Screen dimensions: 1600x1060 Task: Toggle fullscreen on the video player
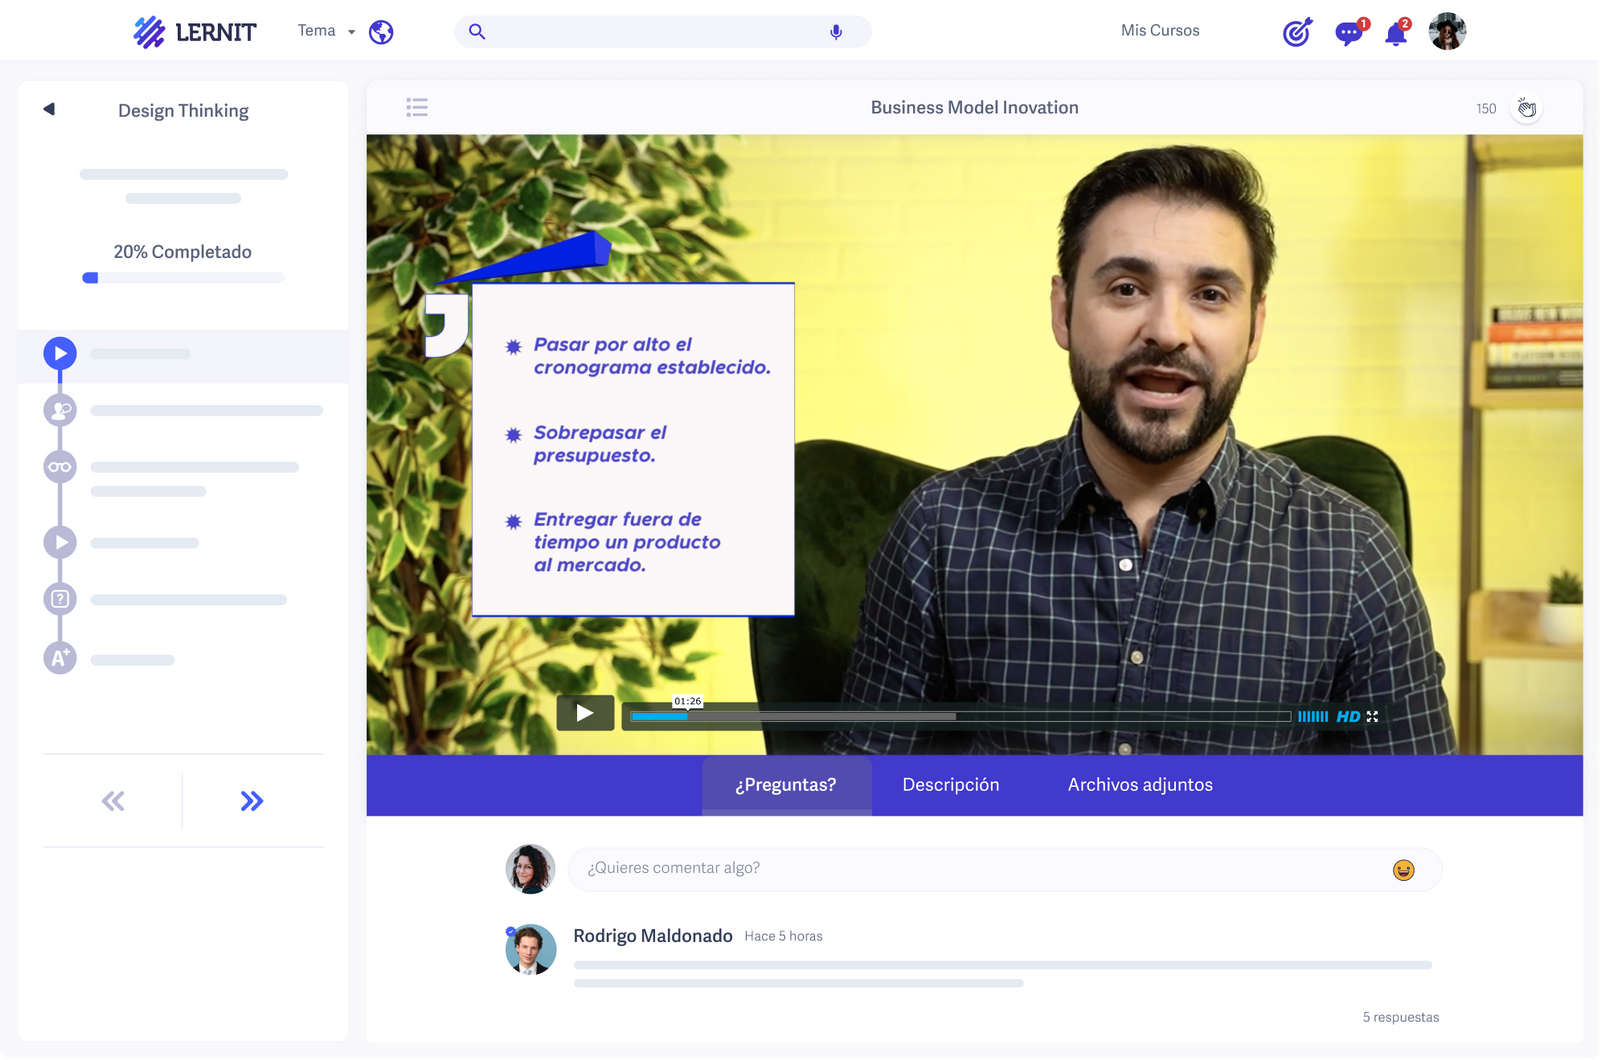pos(1372,716)
